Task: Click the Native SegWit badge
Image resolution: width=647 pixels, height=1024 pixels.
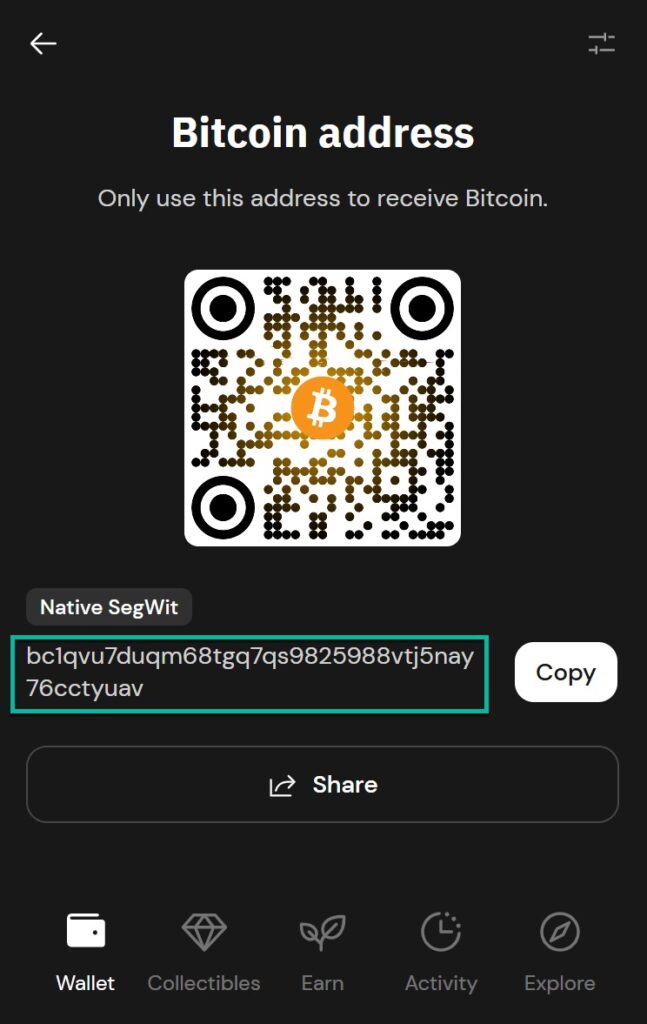Action: pyautogui.click(x=109, y=607)
